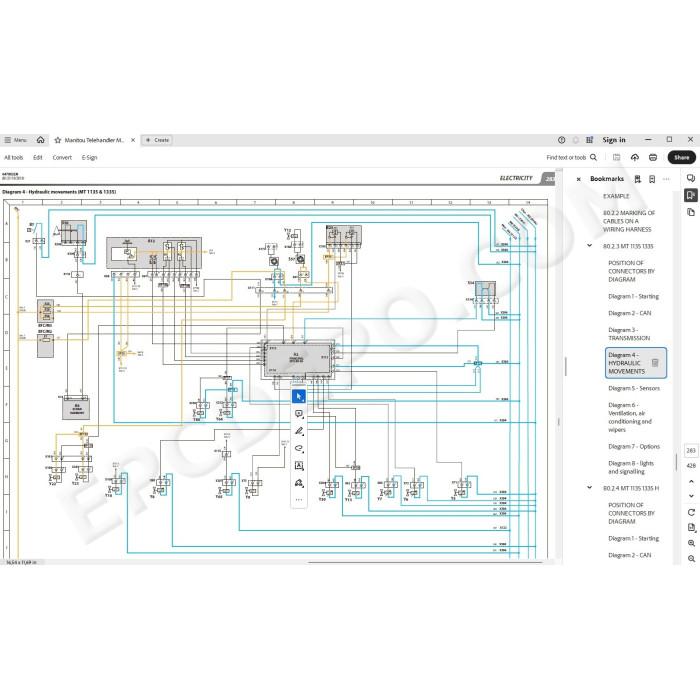Open the apps grid icon by Sign in
This screenshot has height=700, width=700.
(x=590, y=140)
